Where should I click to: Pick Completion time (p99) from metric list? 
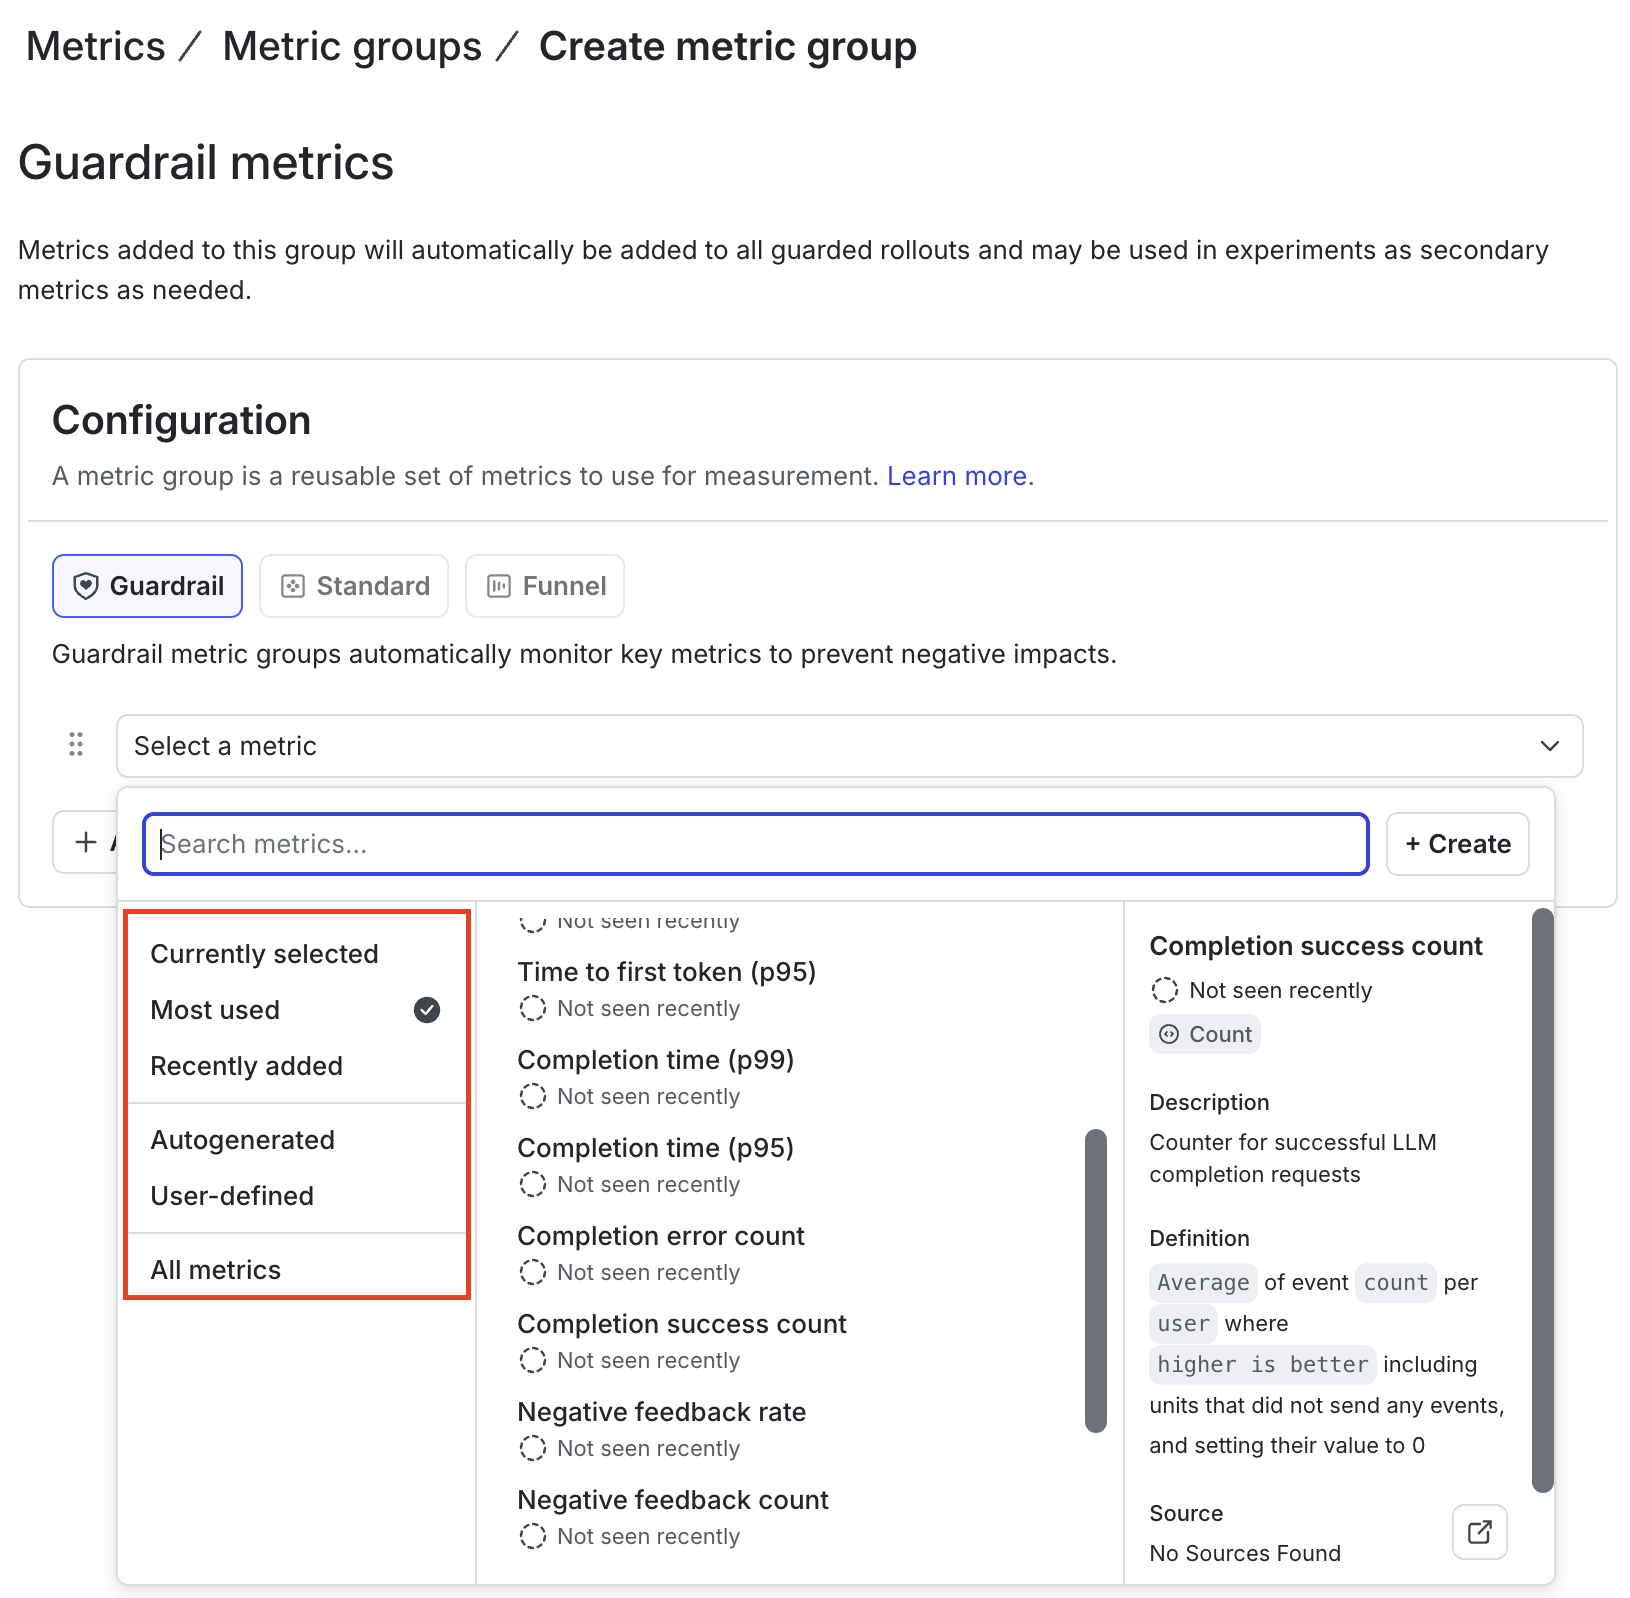(x=656, y=1060)
